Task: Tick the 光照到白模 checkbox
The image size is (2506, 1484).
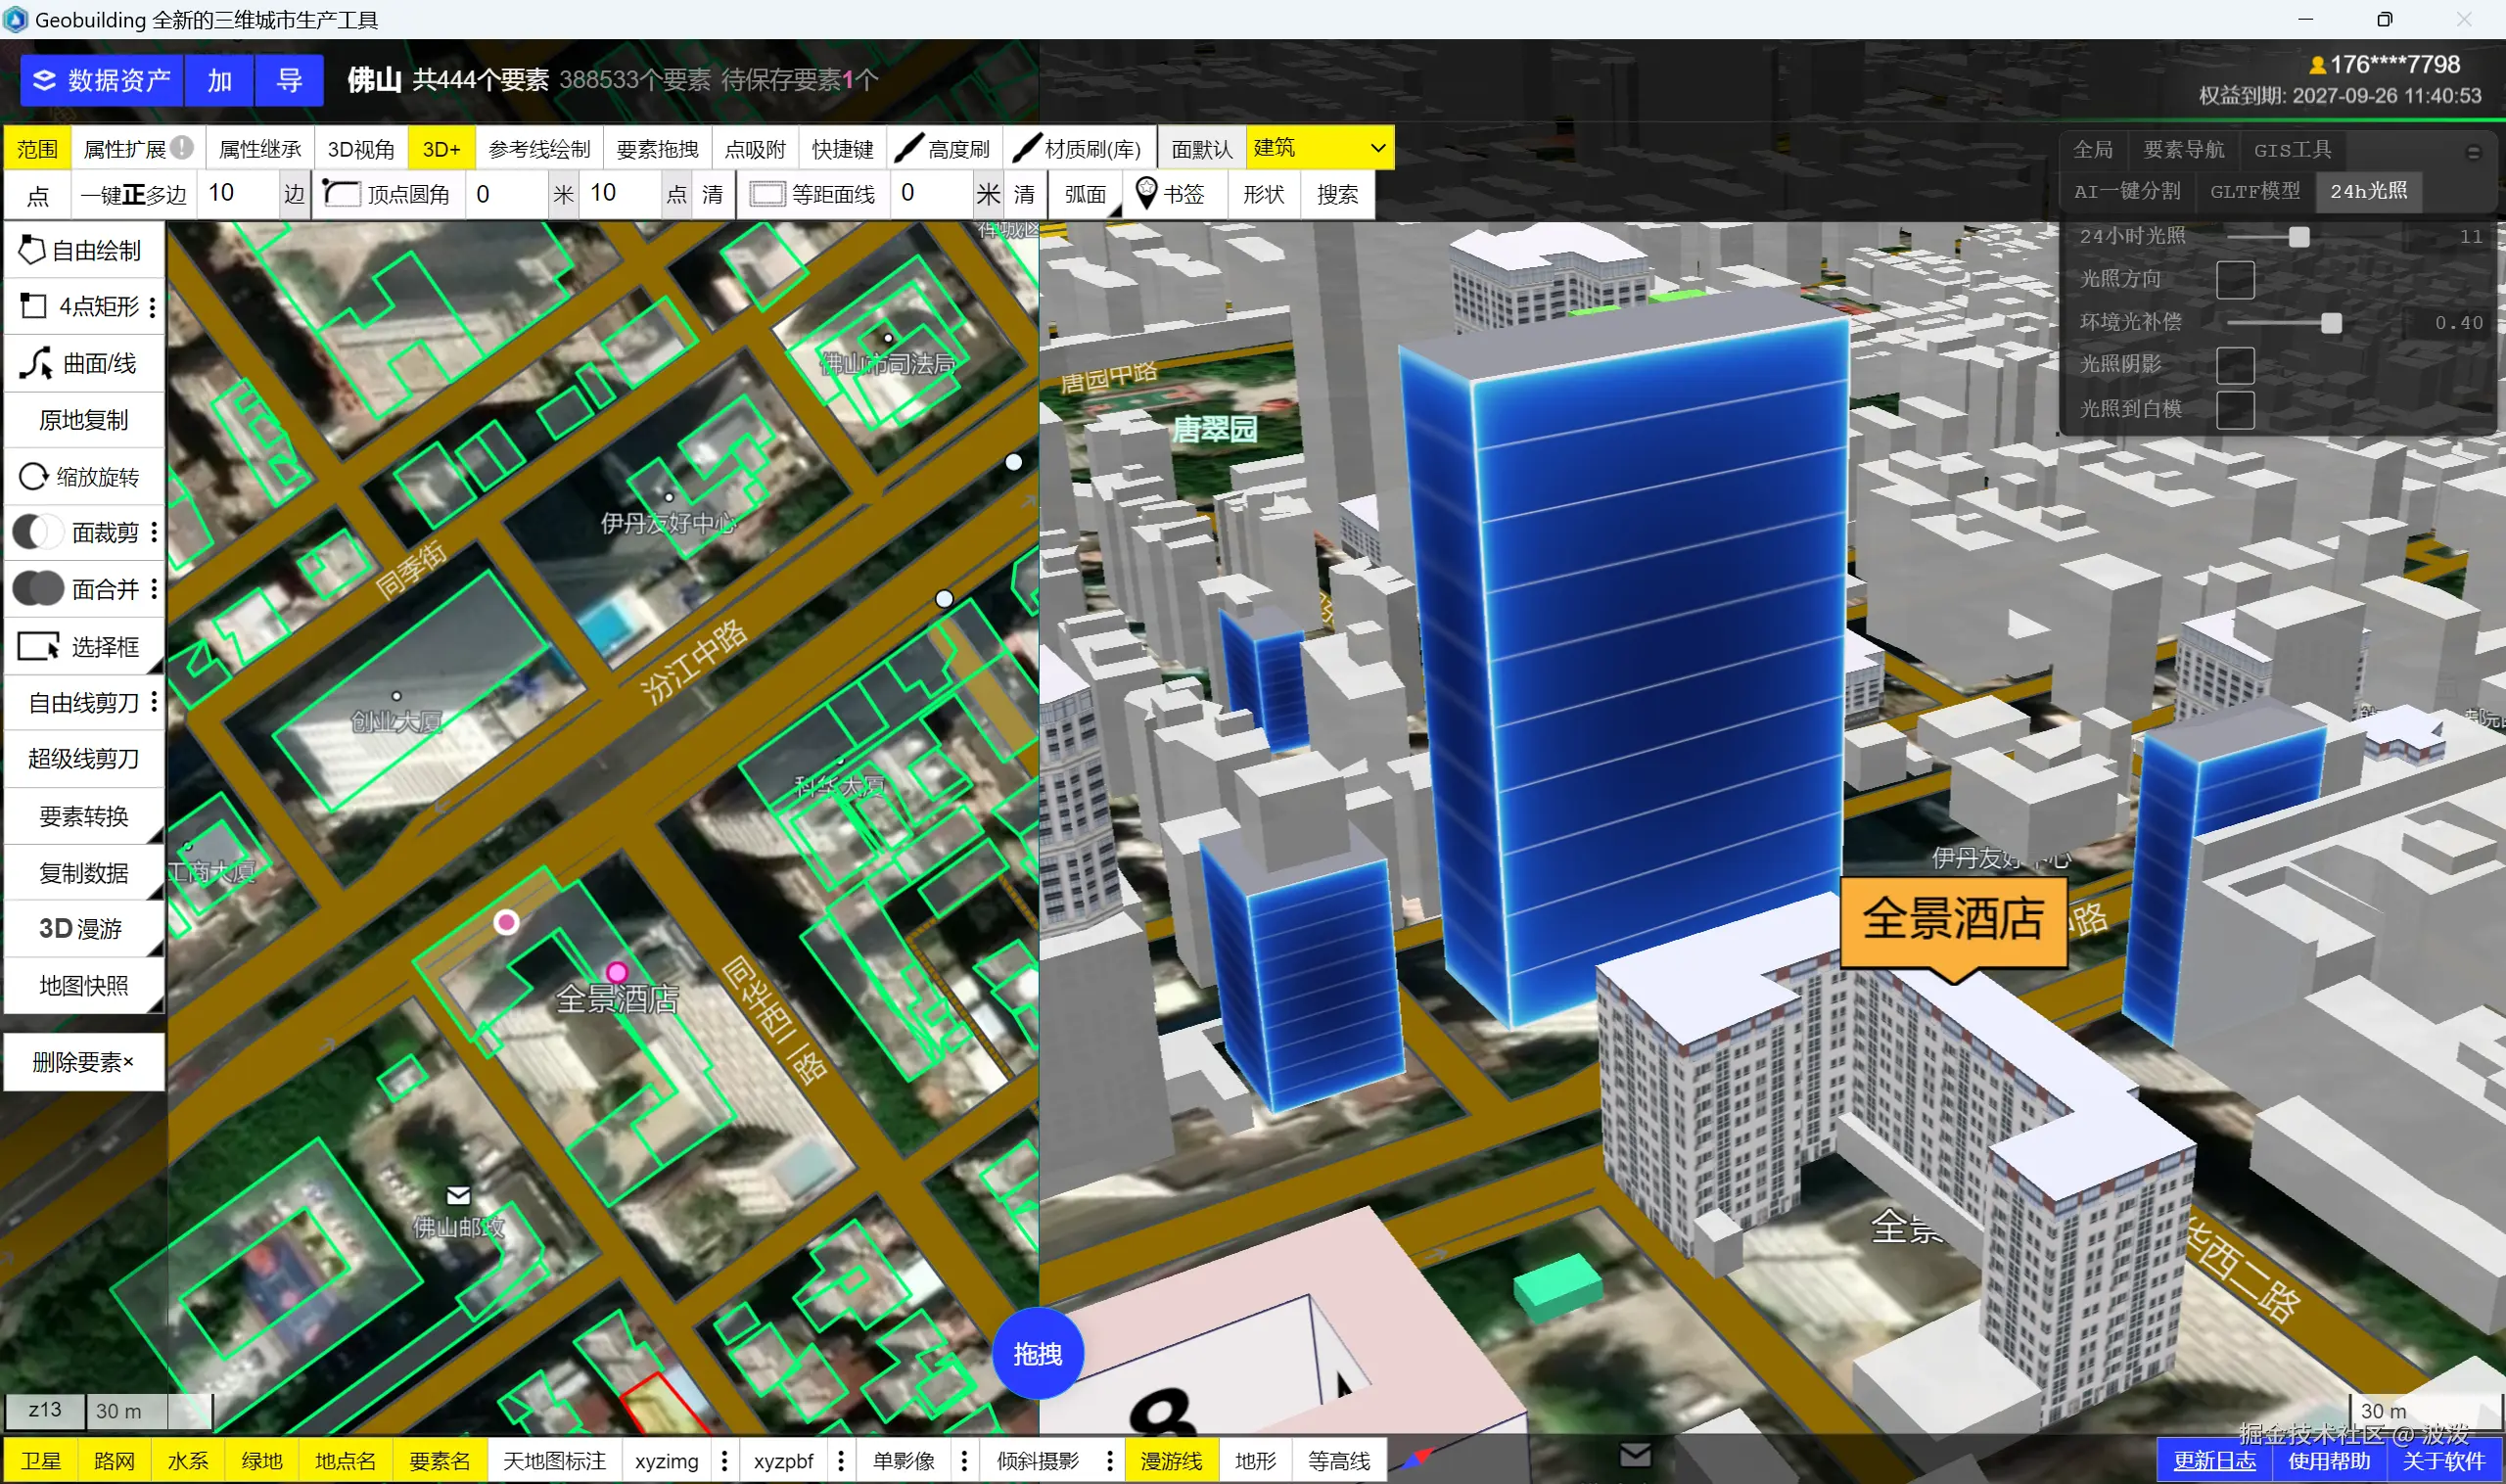Action: [2234, 409]
